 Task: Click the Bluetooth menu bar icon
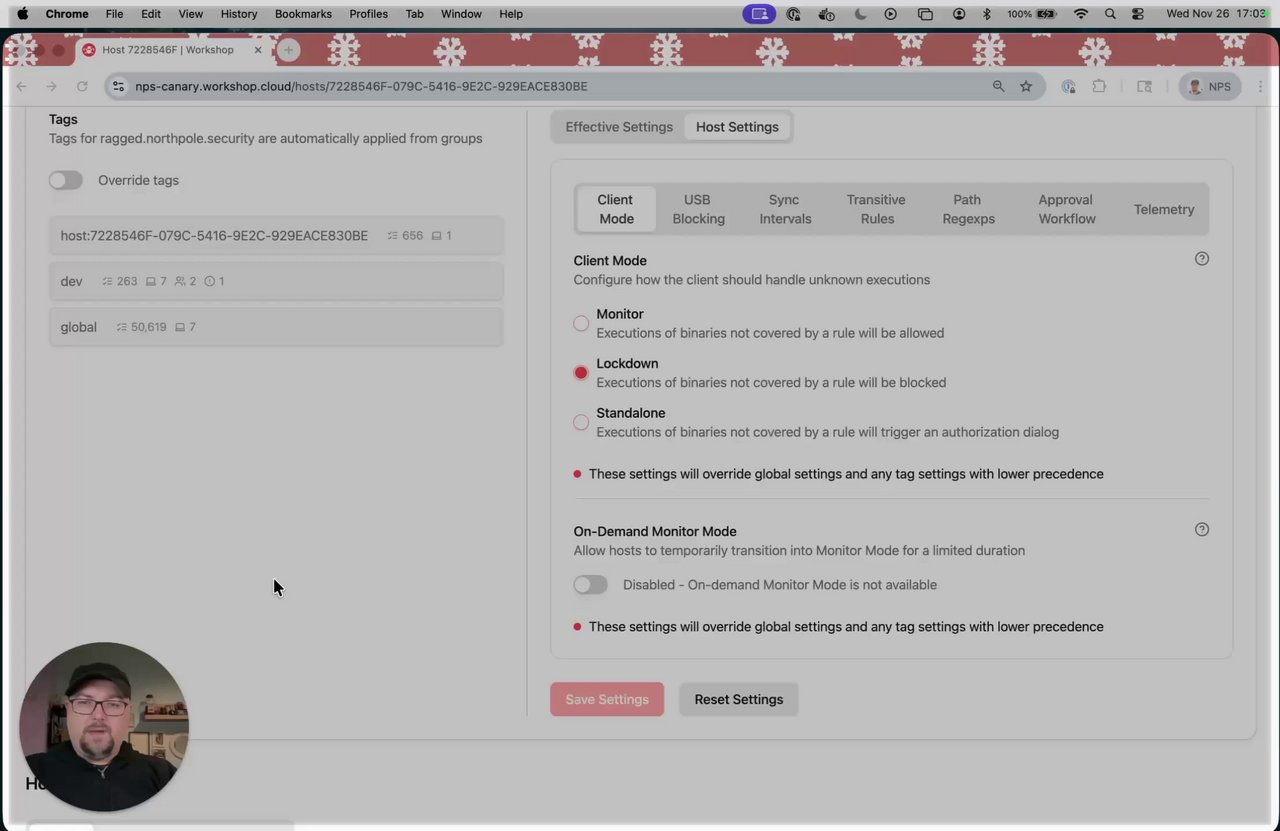(986, 14)
